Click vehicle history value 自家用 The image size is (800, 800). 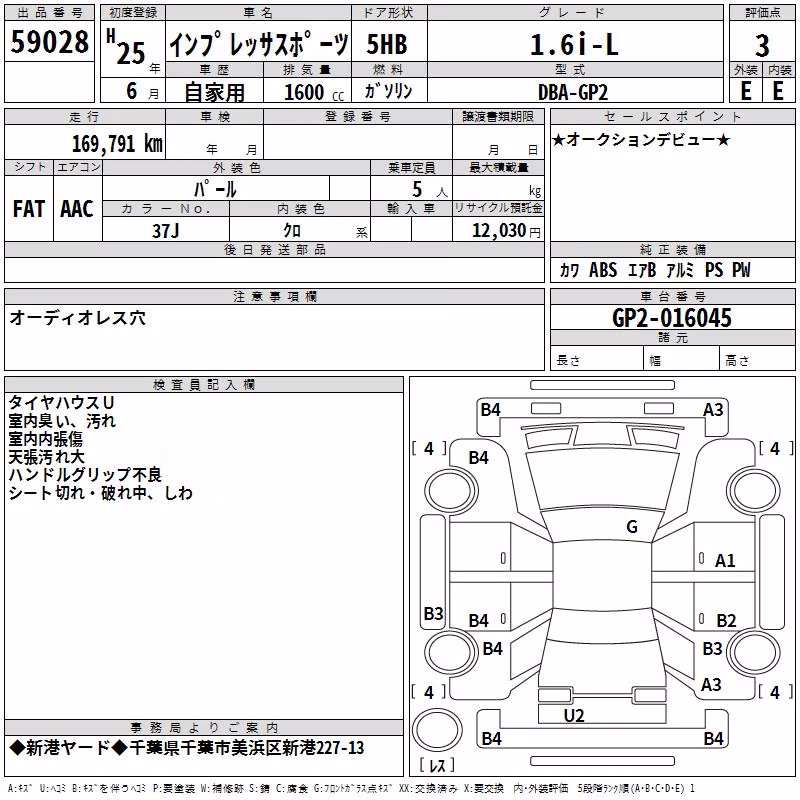[x=214, y=92]
